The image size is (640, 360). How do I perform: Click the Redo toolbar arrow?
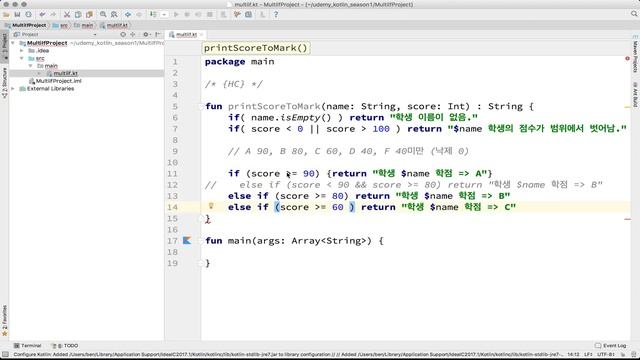(53, 14)
